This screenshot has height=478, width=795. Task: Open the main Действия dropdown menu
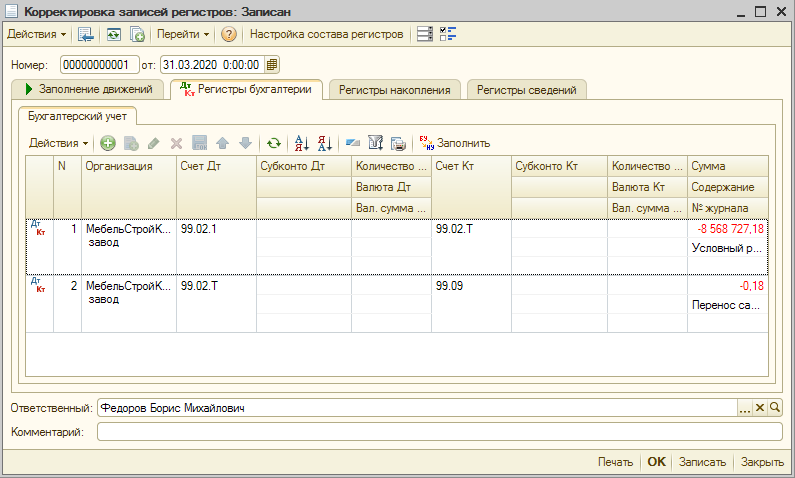37,34
